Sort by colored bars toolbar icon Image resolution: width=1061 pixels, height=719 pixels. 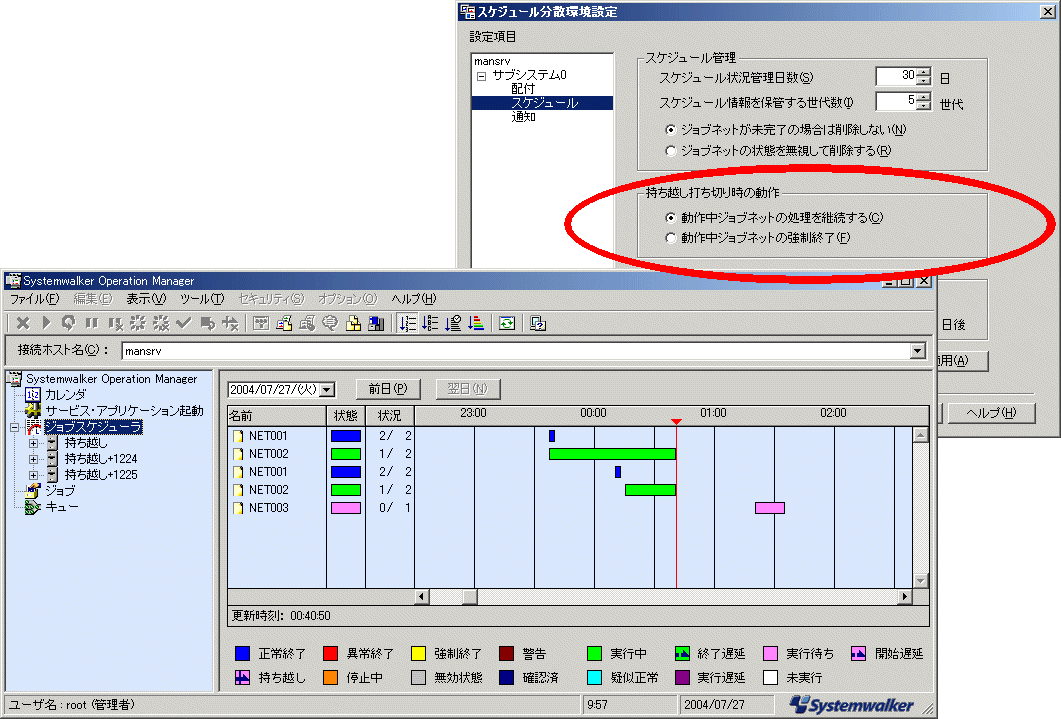476,323
